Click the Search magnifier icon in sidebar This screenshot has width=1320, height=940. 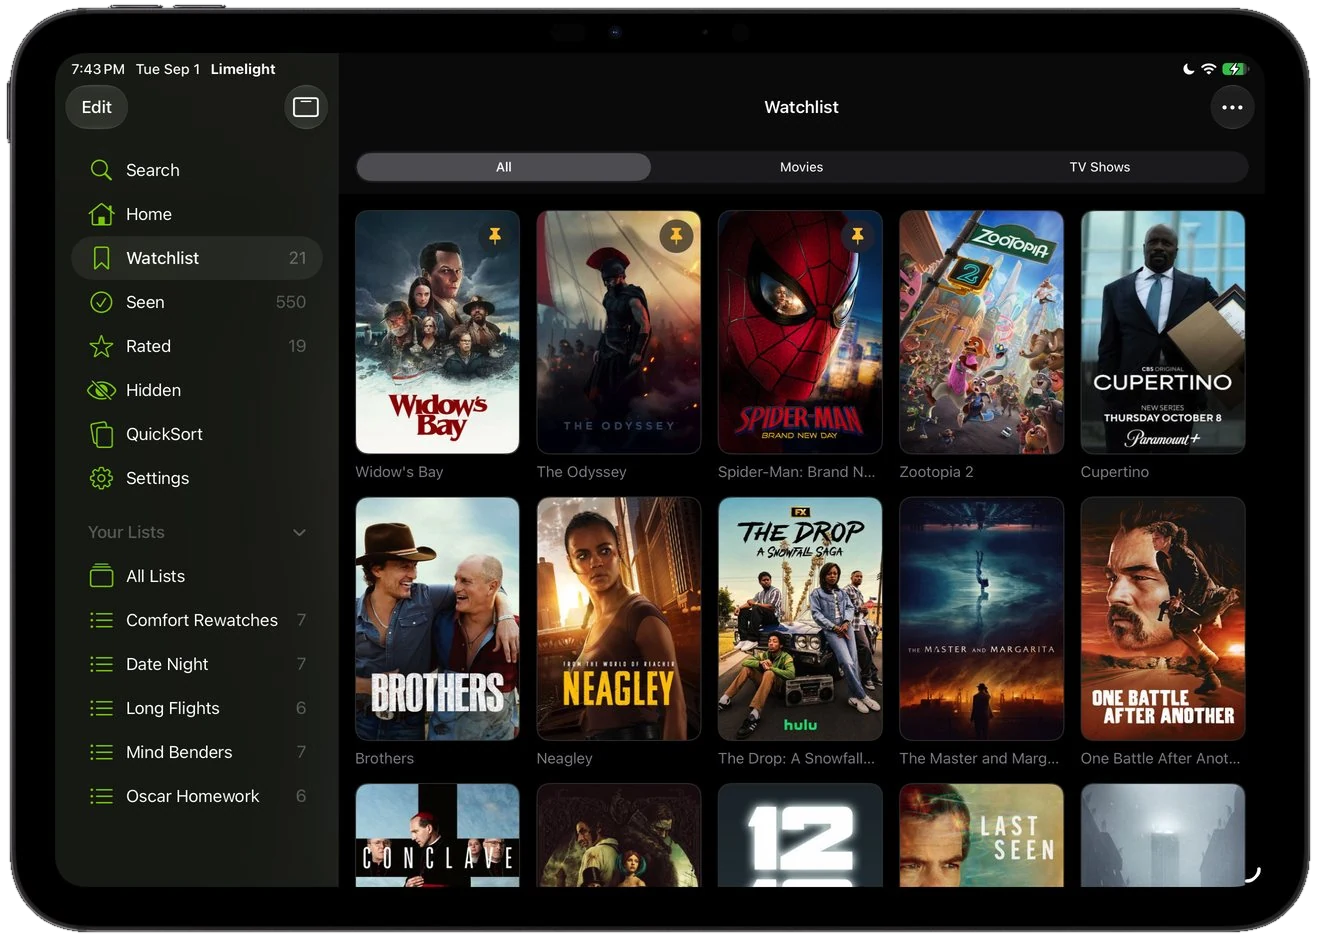101,170
